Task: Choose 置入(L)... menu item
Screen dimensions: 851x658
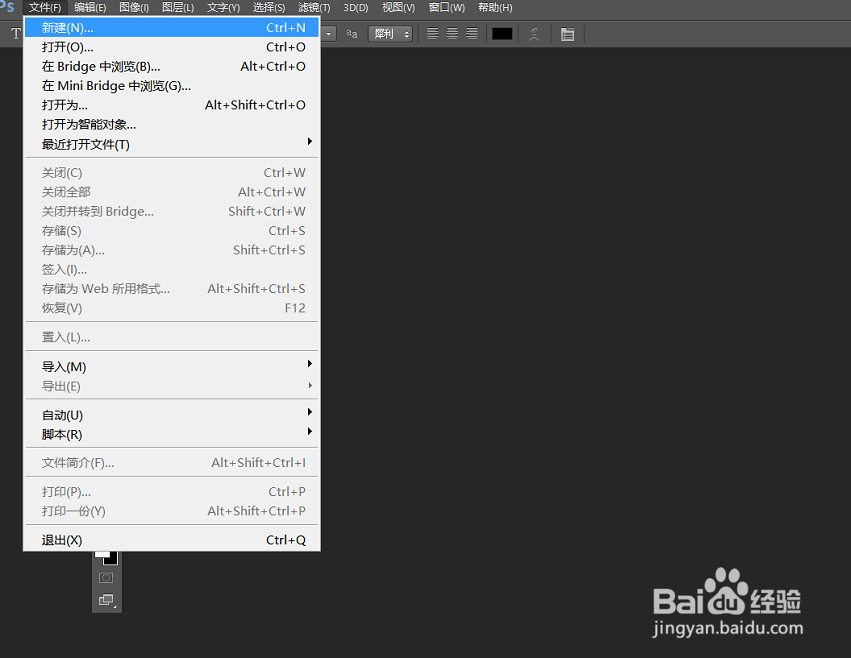Action: click(170, 337)
